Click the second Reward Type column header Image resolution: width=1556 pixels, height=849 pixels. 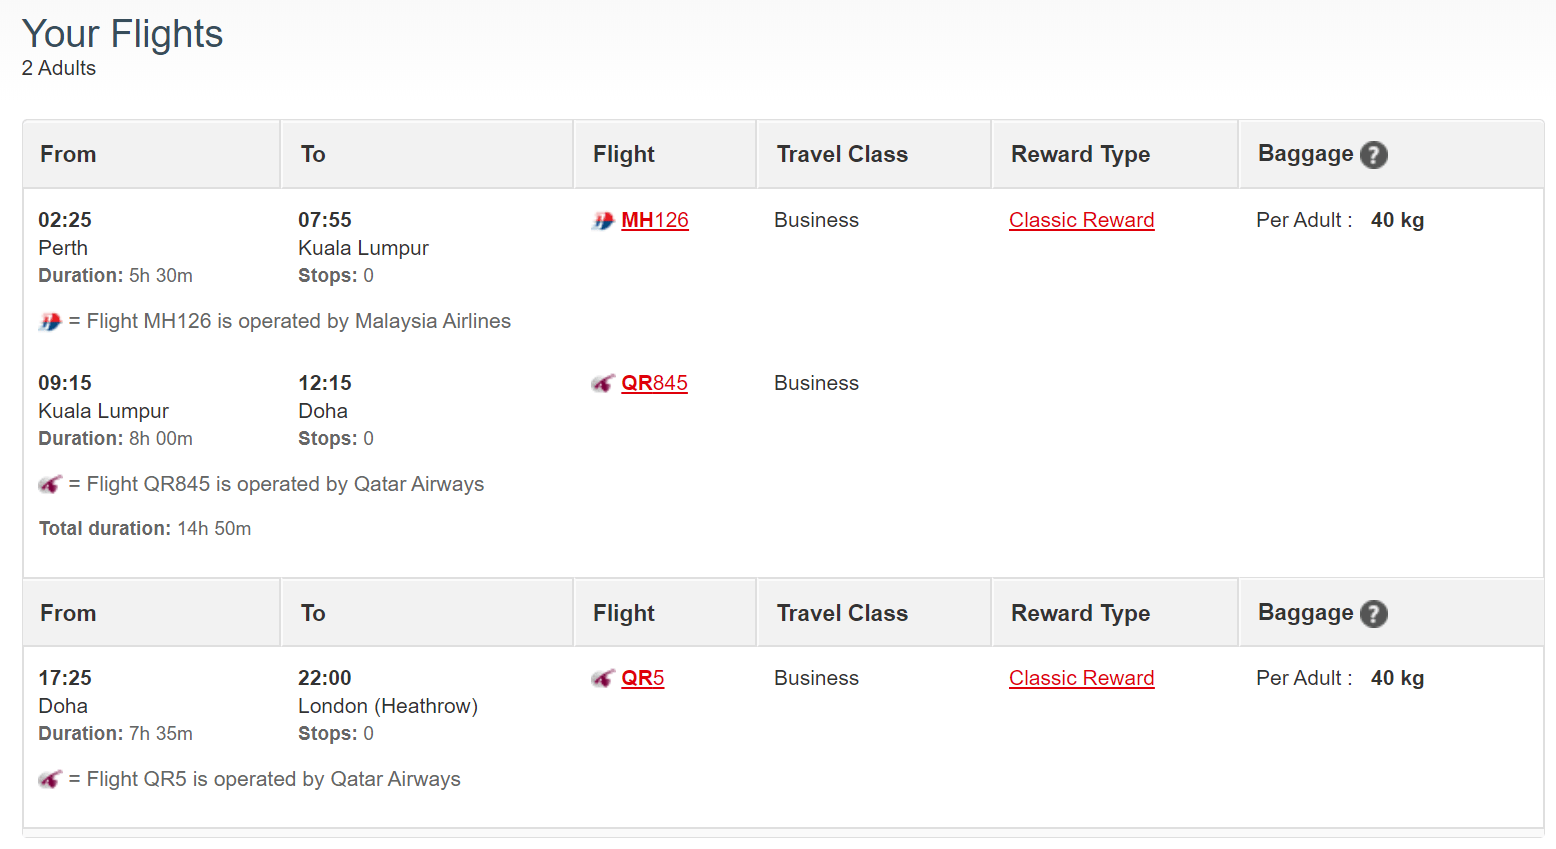click(x=1080, y=613)
